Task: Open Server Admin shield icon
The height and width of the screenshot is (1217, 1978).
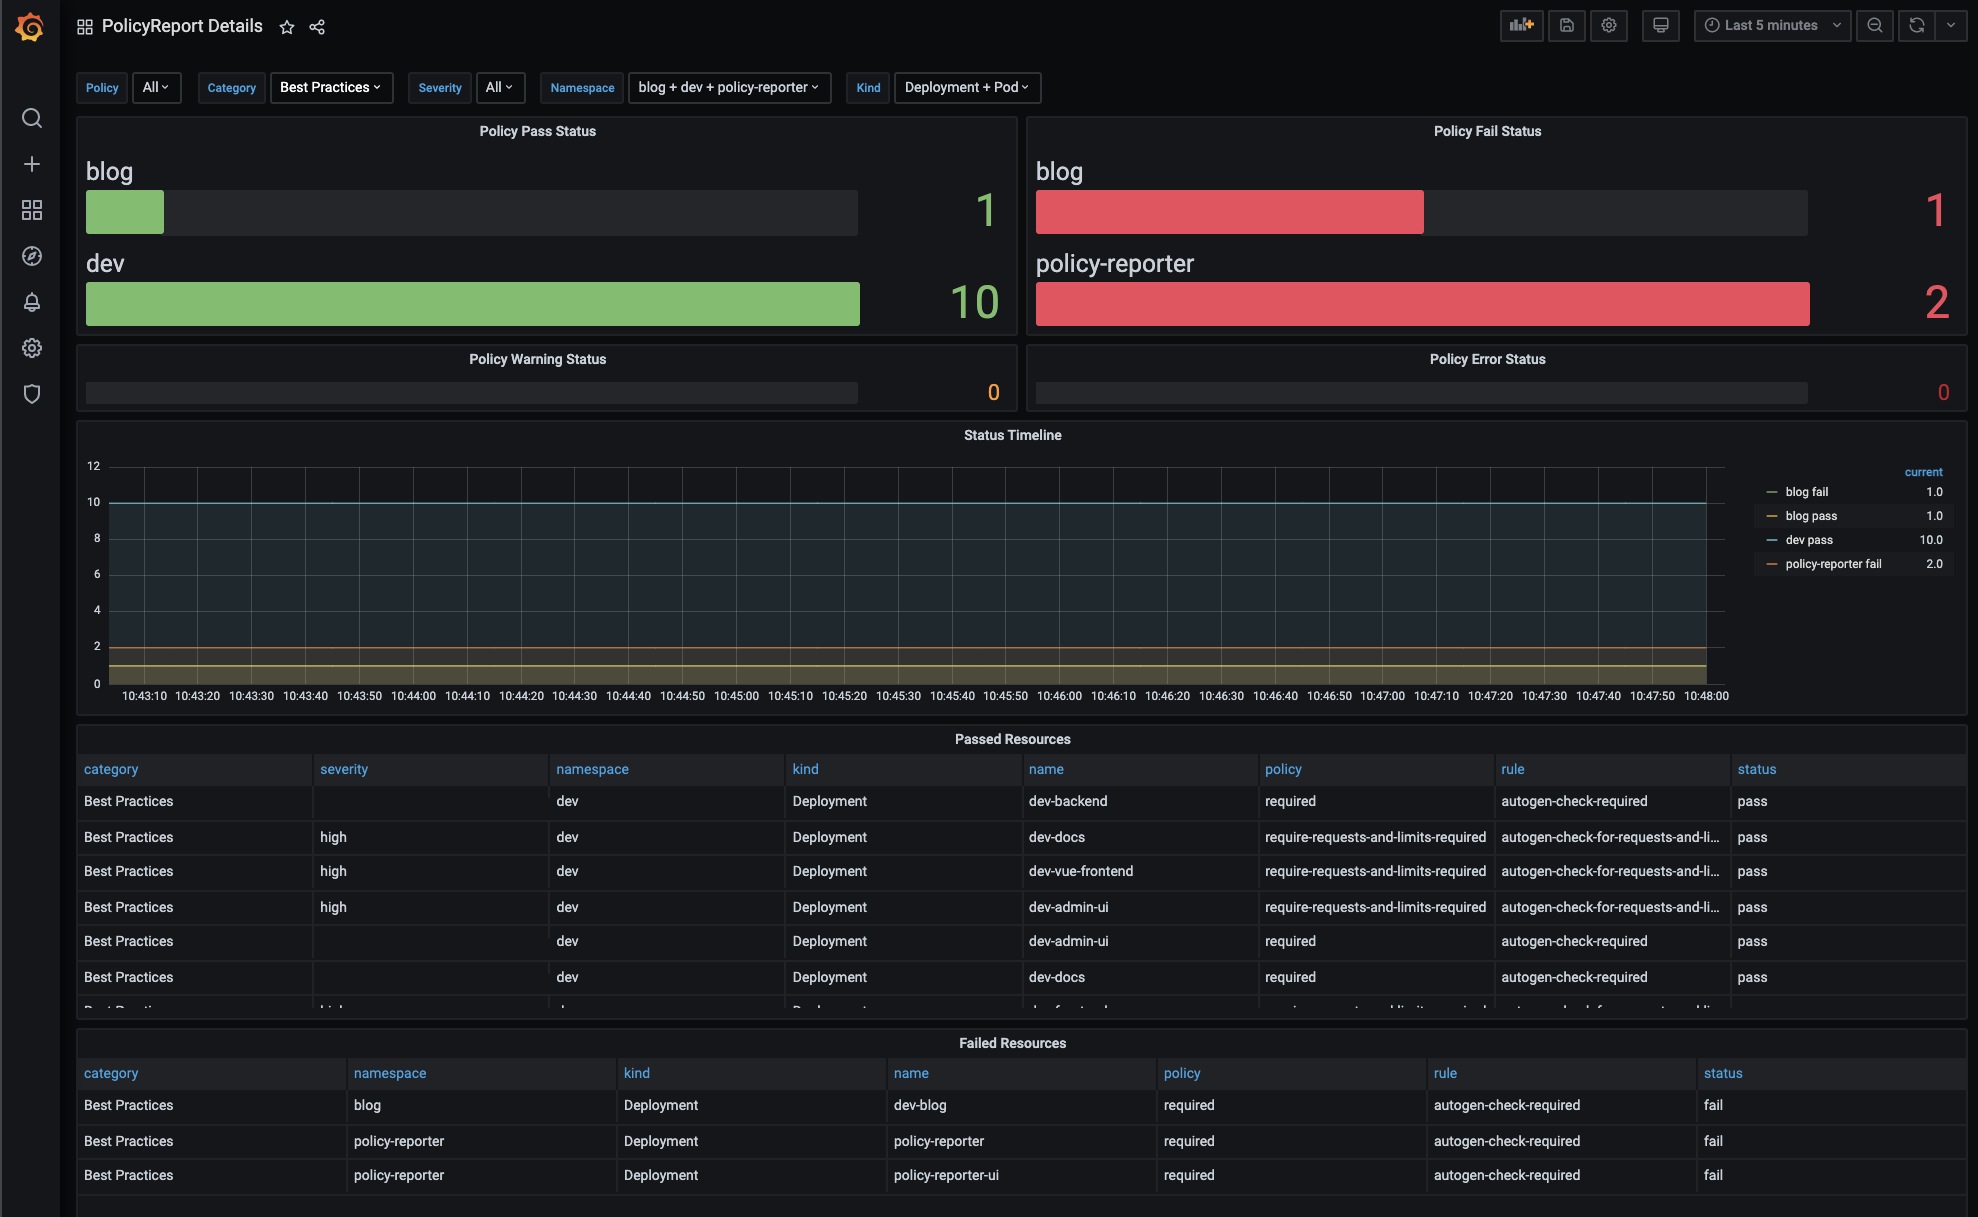Action: tap(32, 394)
